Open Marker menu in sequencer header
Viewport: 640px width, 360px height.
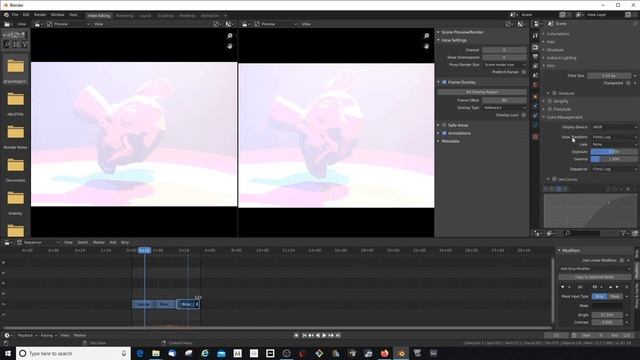[98, 242]
